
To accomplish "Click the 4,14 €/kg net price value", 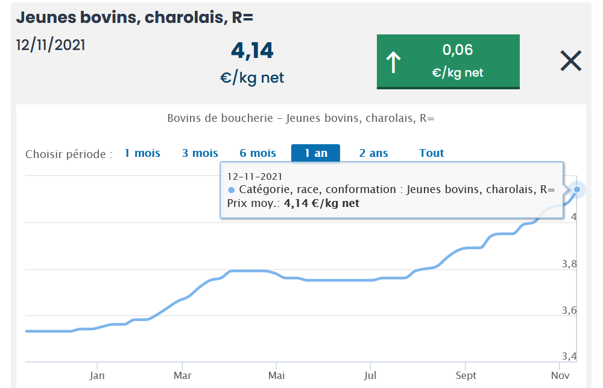I will [x=252, y=62].
